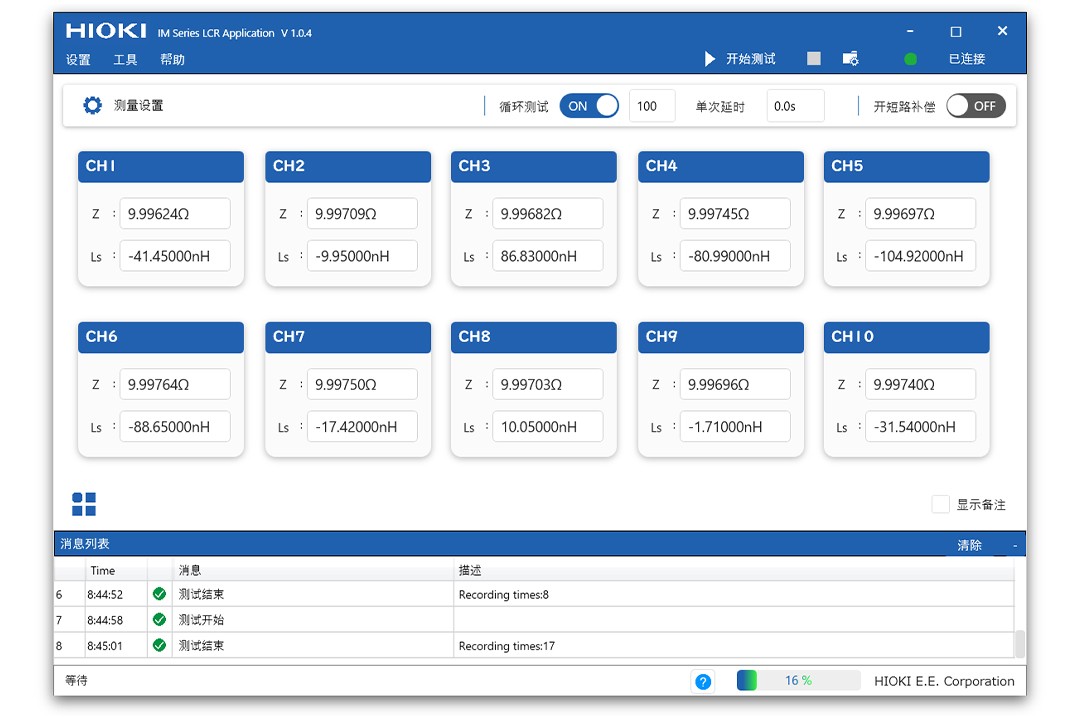The width and height of the screenshot is (1080, 720).
Task: Open the 帮助 menu
Action: [172, 60]
